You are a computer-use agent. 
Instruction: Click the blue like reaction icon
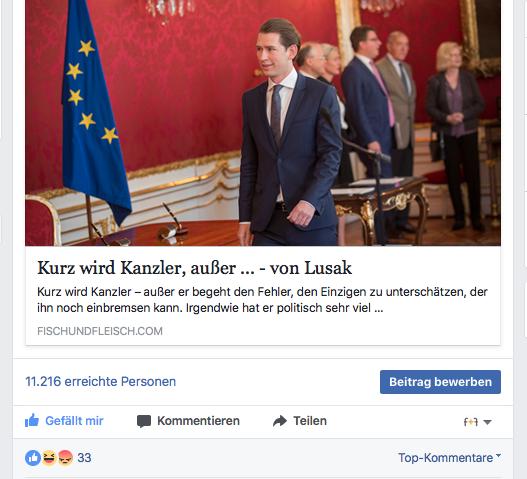click(x=33, y=458)
